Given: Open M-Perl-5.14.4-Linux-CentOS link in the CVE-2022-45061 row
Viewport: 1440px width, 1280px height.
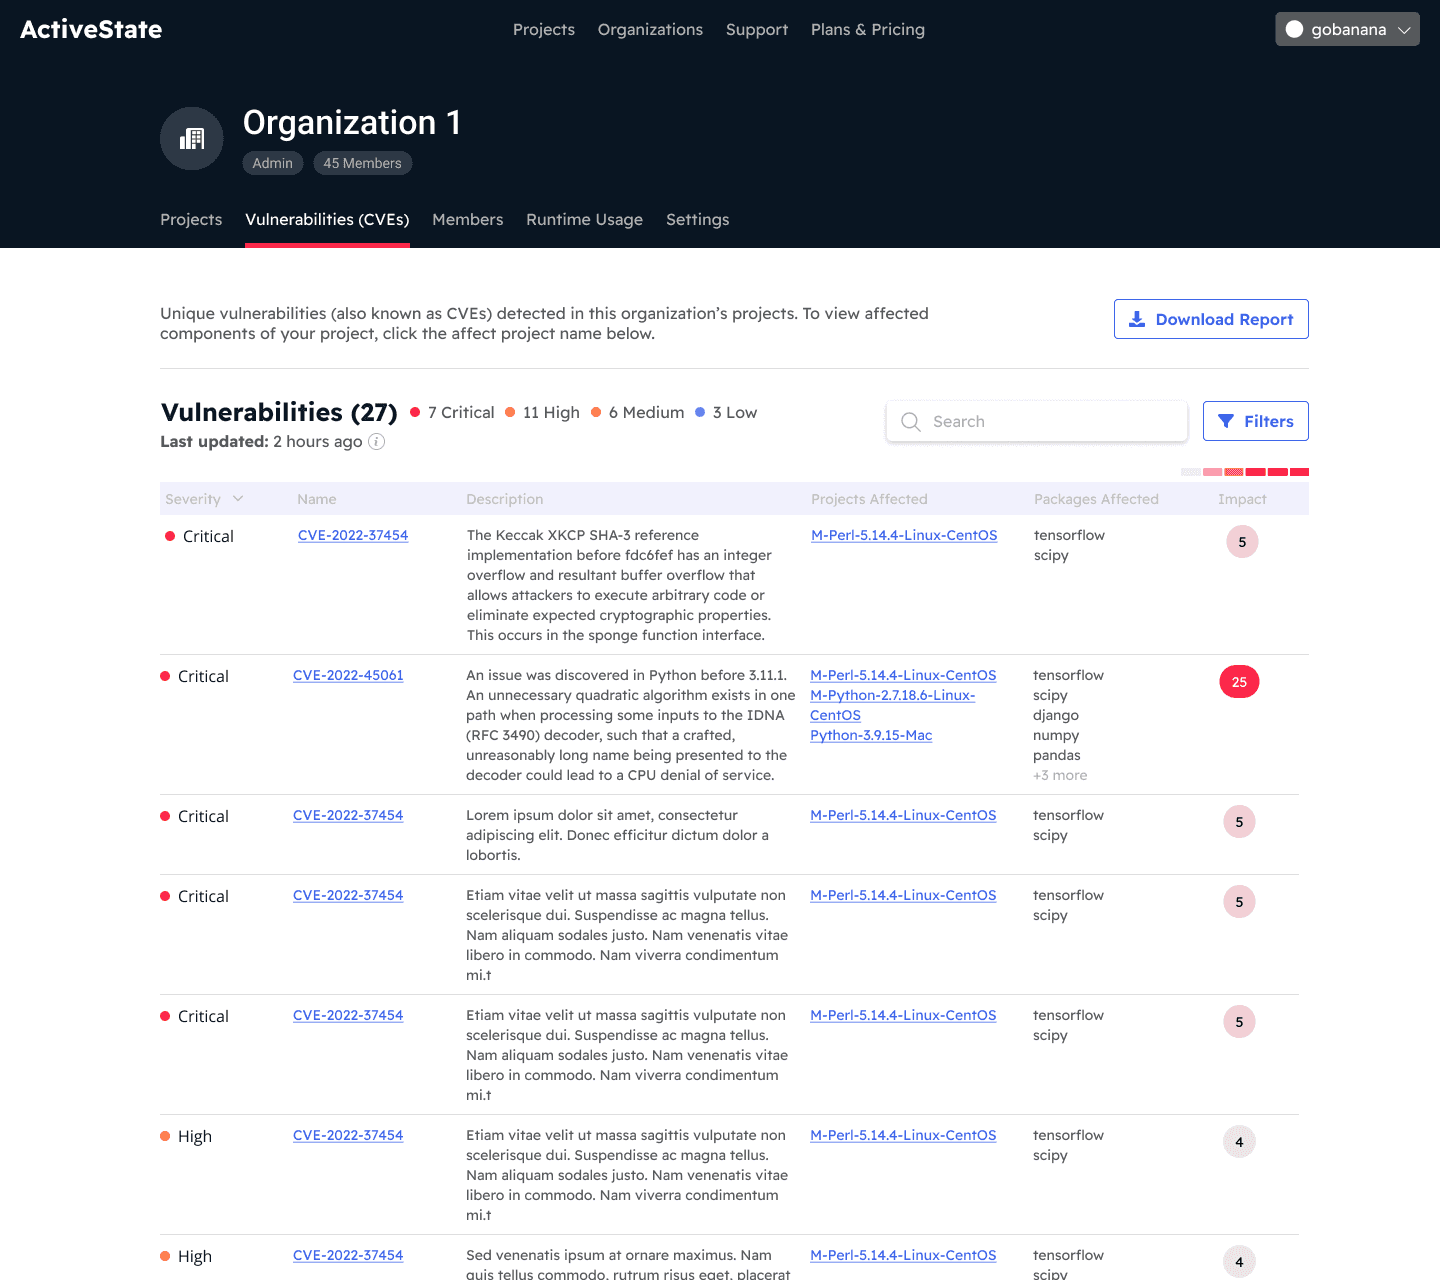Looking at the screenshot, I should coord(903,675).
